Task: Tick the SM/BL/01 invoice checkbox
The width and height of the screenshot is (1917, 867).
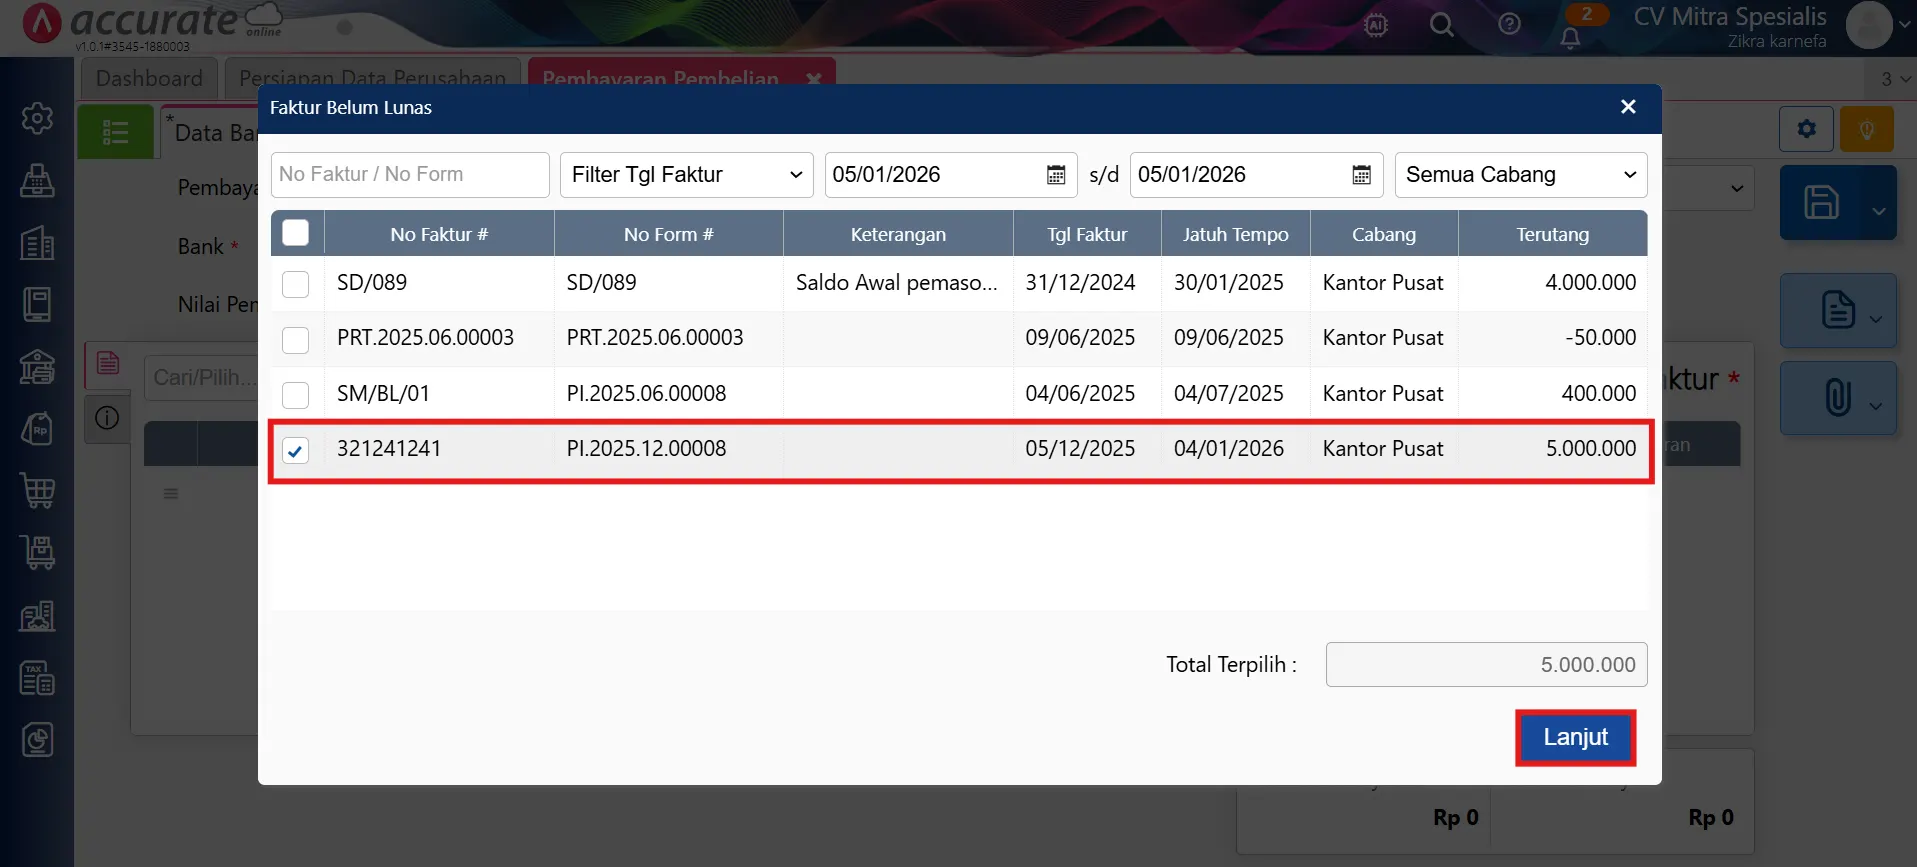Action: pos(295,395)
